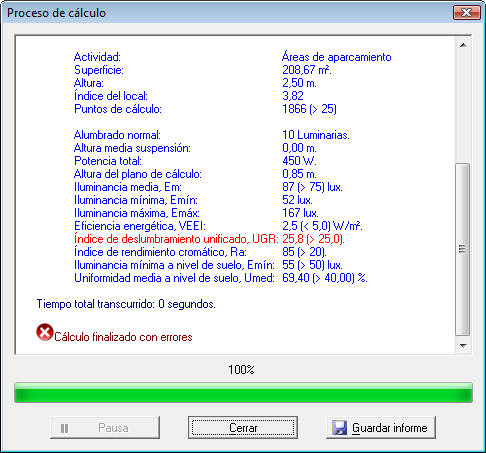Click the vertical scrollbar thumb

click(x=463, y=249)
